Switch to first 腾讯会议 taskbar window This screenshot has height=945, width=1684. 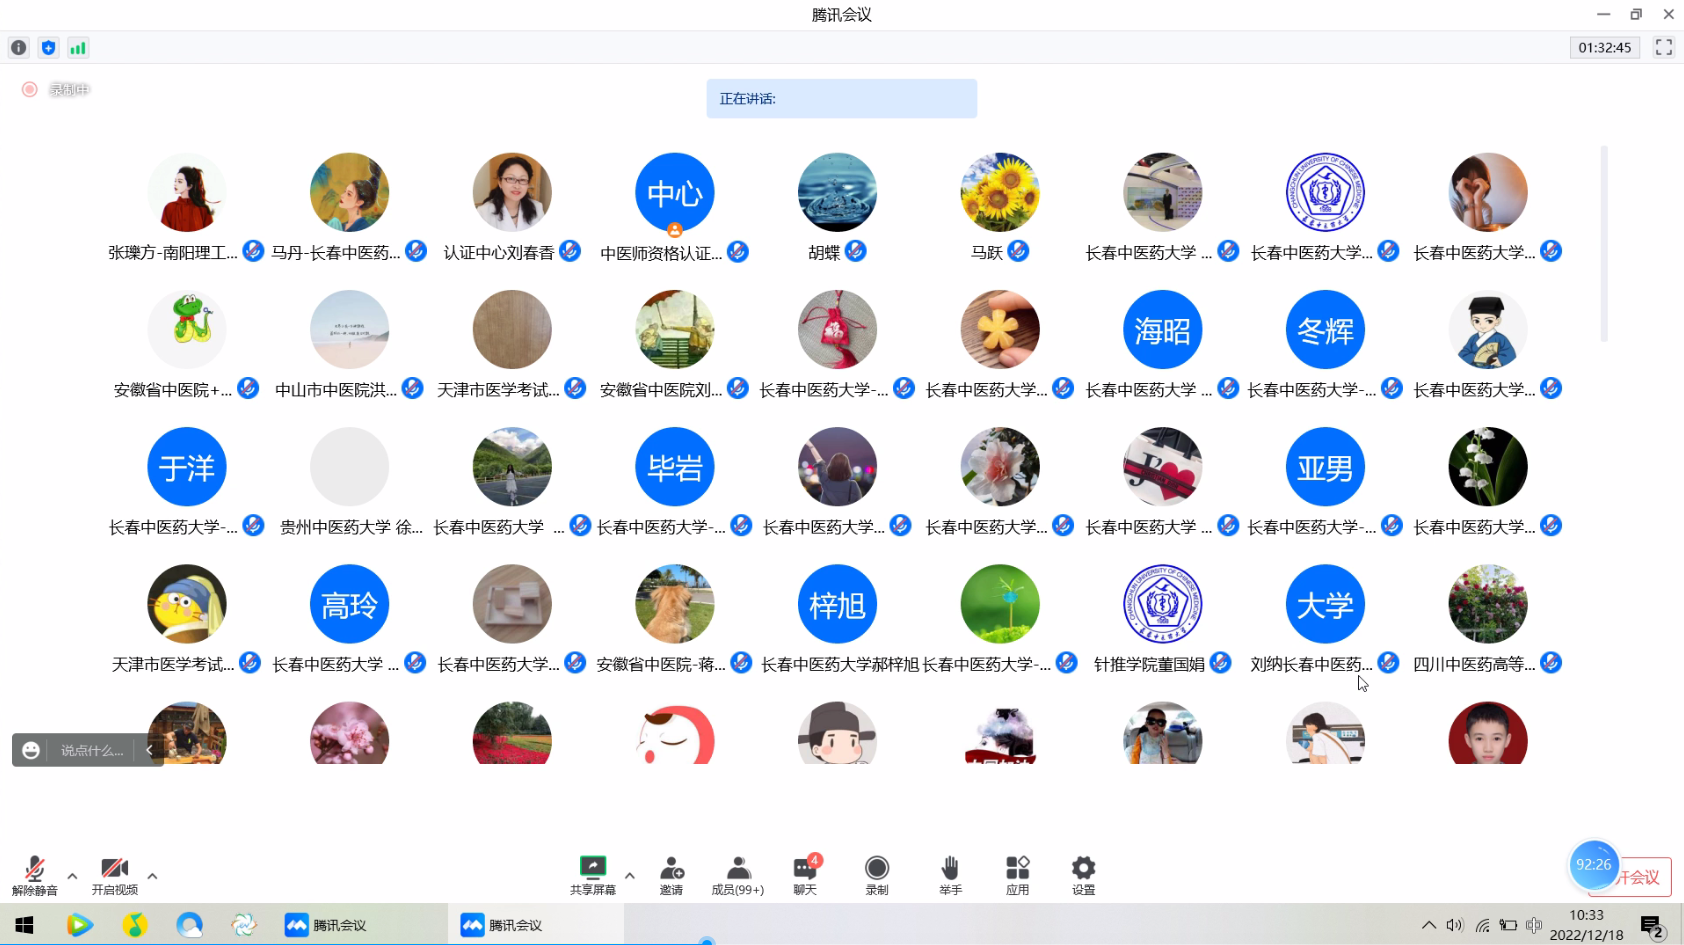326,925
